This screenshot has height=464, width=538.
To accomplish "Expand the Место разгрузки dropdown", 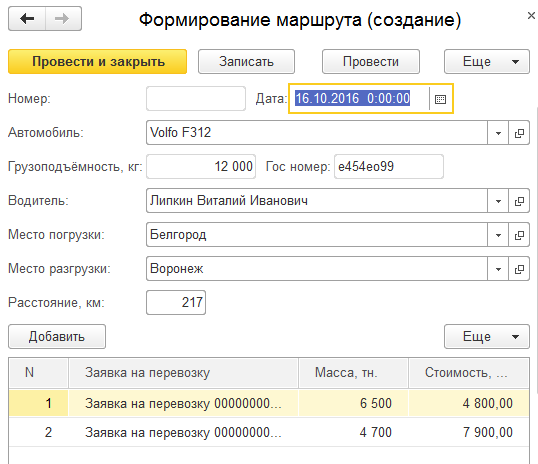I will point(498,269).
